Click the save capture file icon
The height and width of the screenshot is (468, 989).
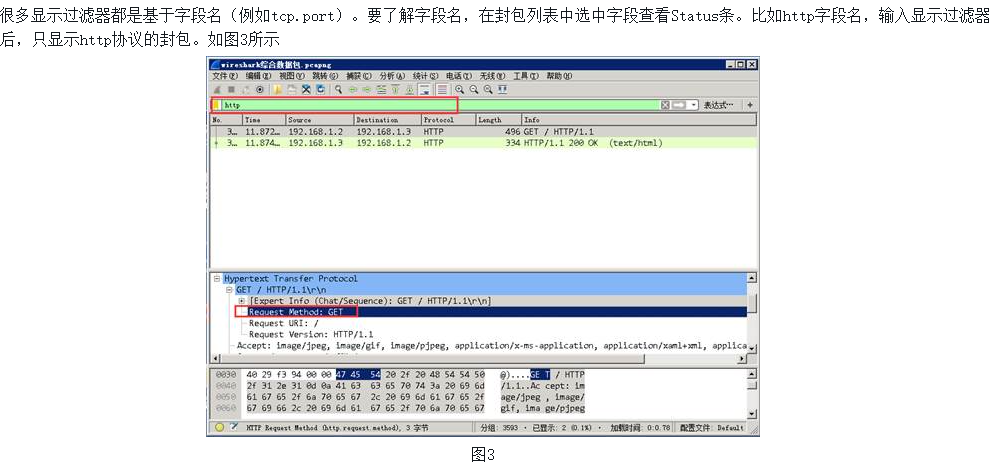(293, 90)
